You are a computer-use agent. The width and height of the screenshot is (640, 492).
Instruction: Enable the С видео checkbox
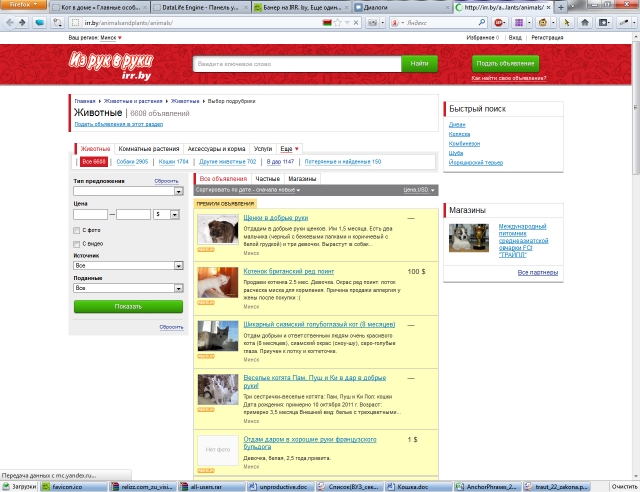pos(76,244)
